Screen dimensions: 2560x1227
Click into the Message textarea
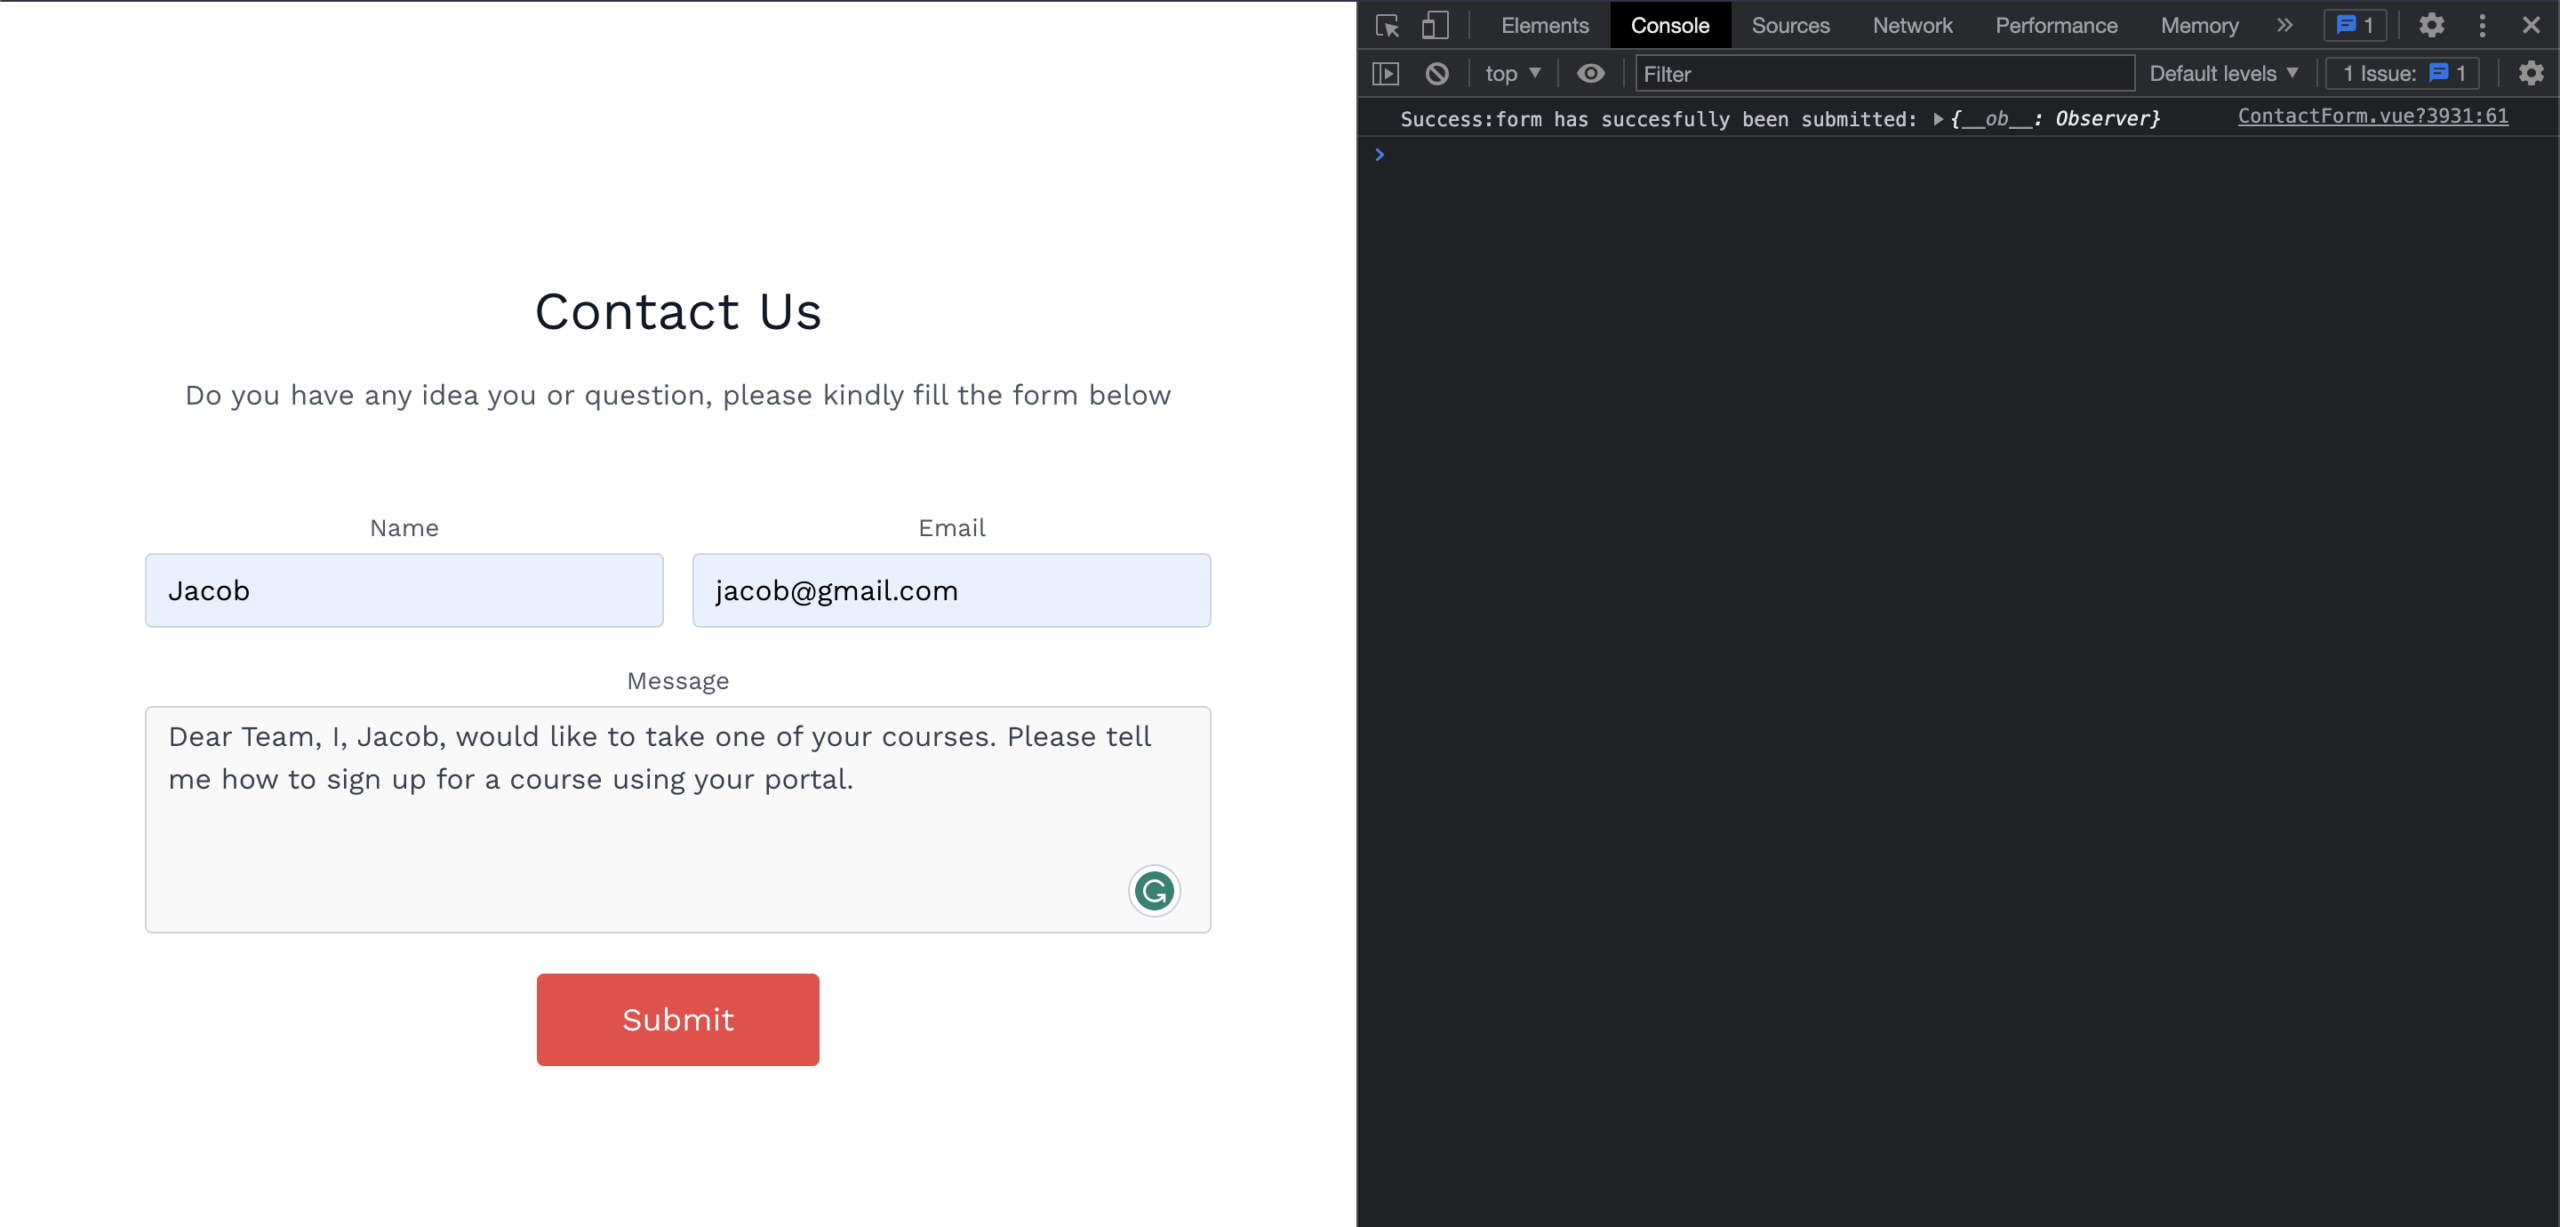tap(678, 819)
